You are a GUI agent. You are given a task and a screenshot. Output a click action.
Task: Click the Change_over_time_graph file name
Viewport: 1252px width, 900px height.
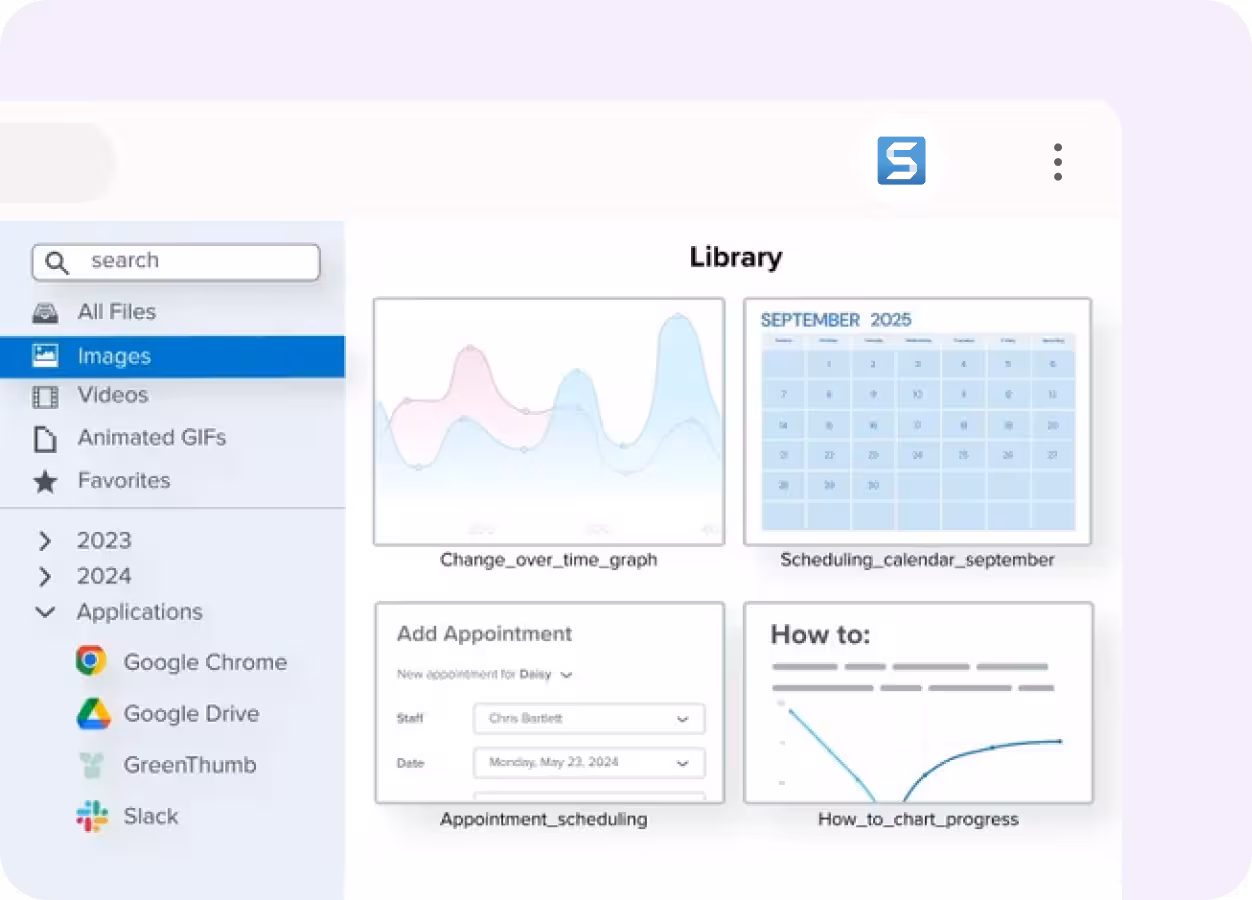(549, 560)
